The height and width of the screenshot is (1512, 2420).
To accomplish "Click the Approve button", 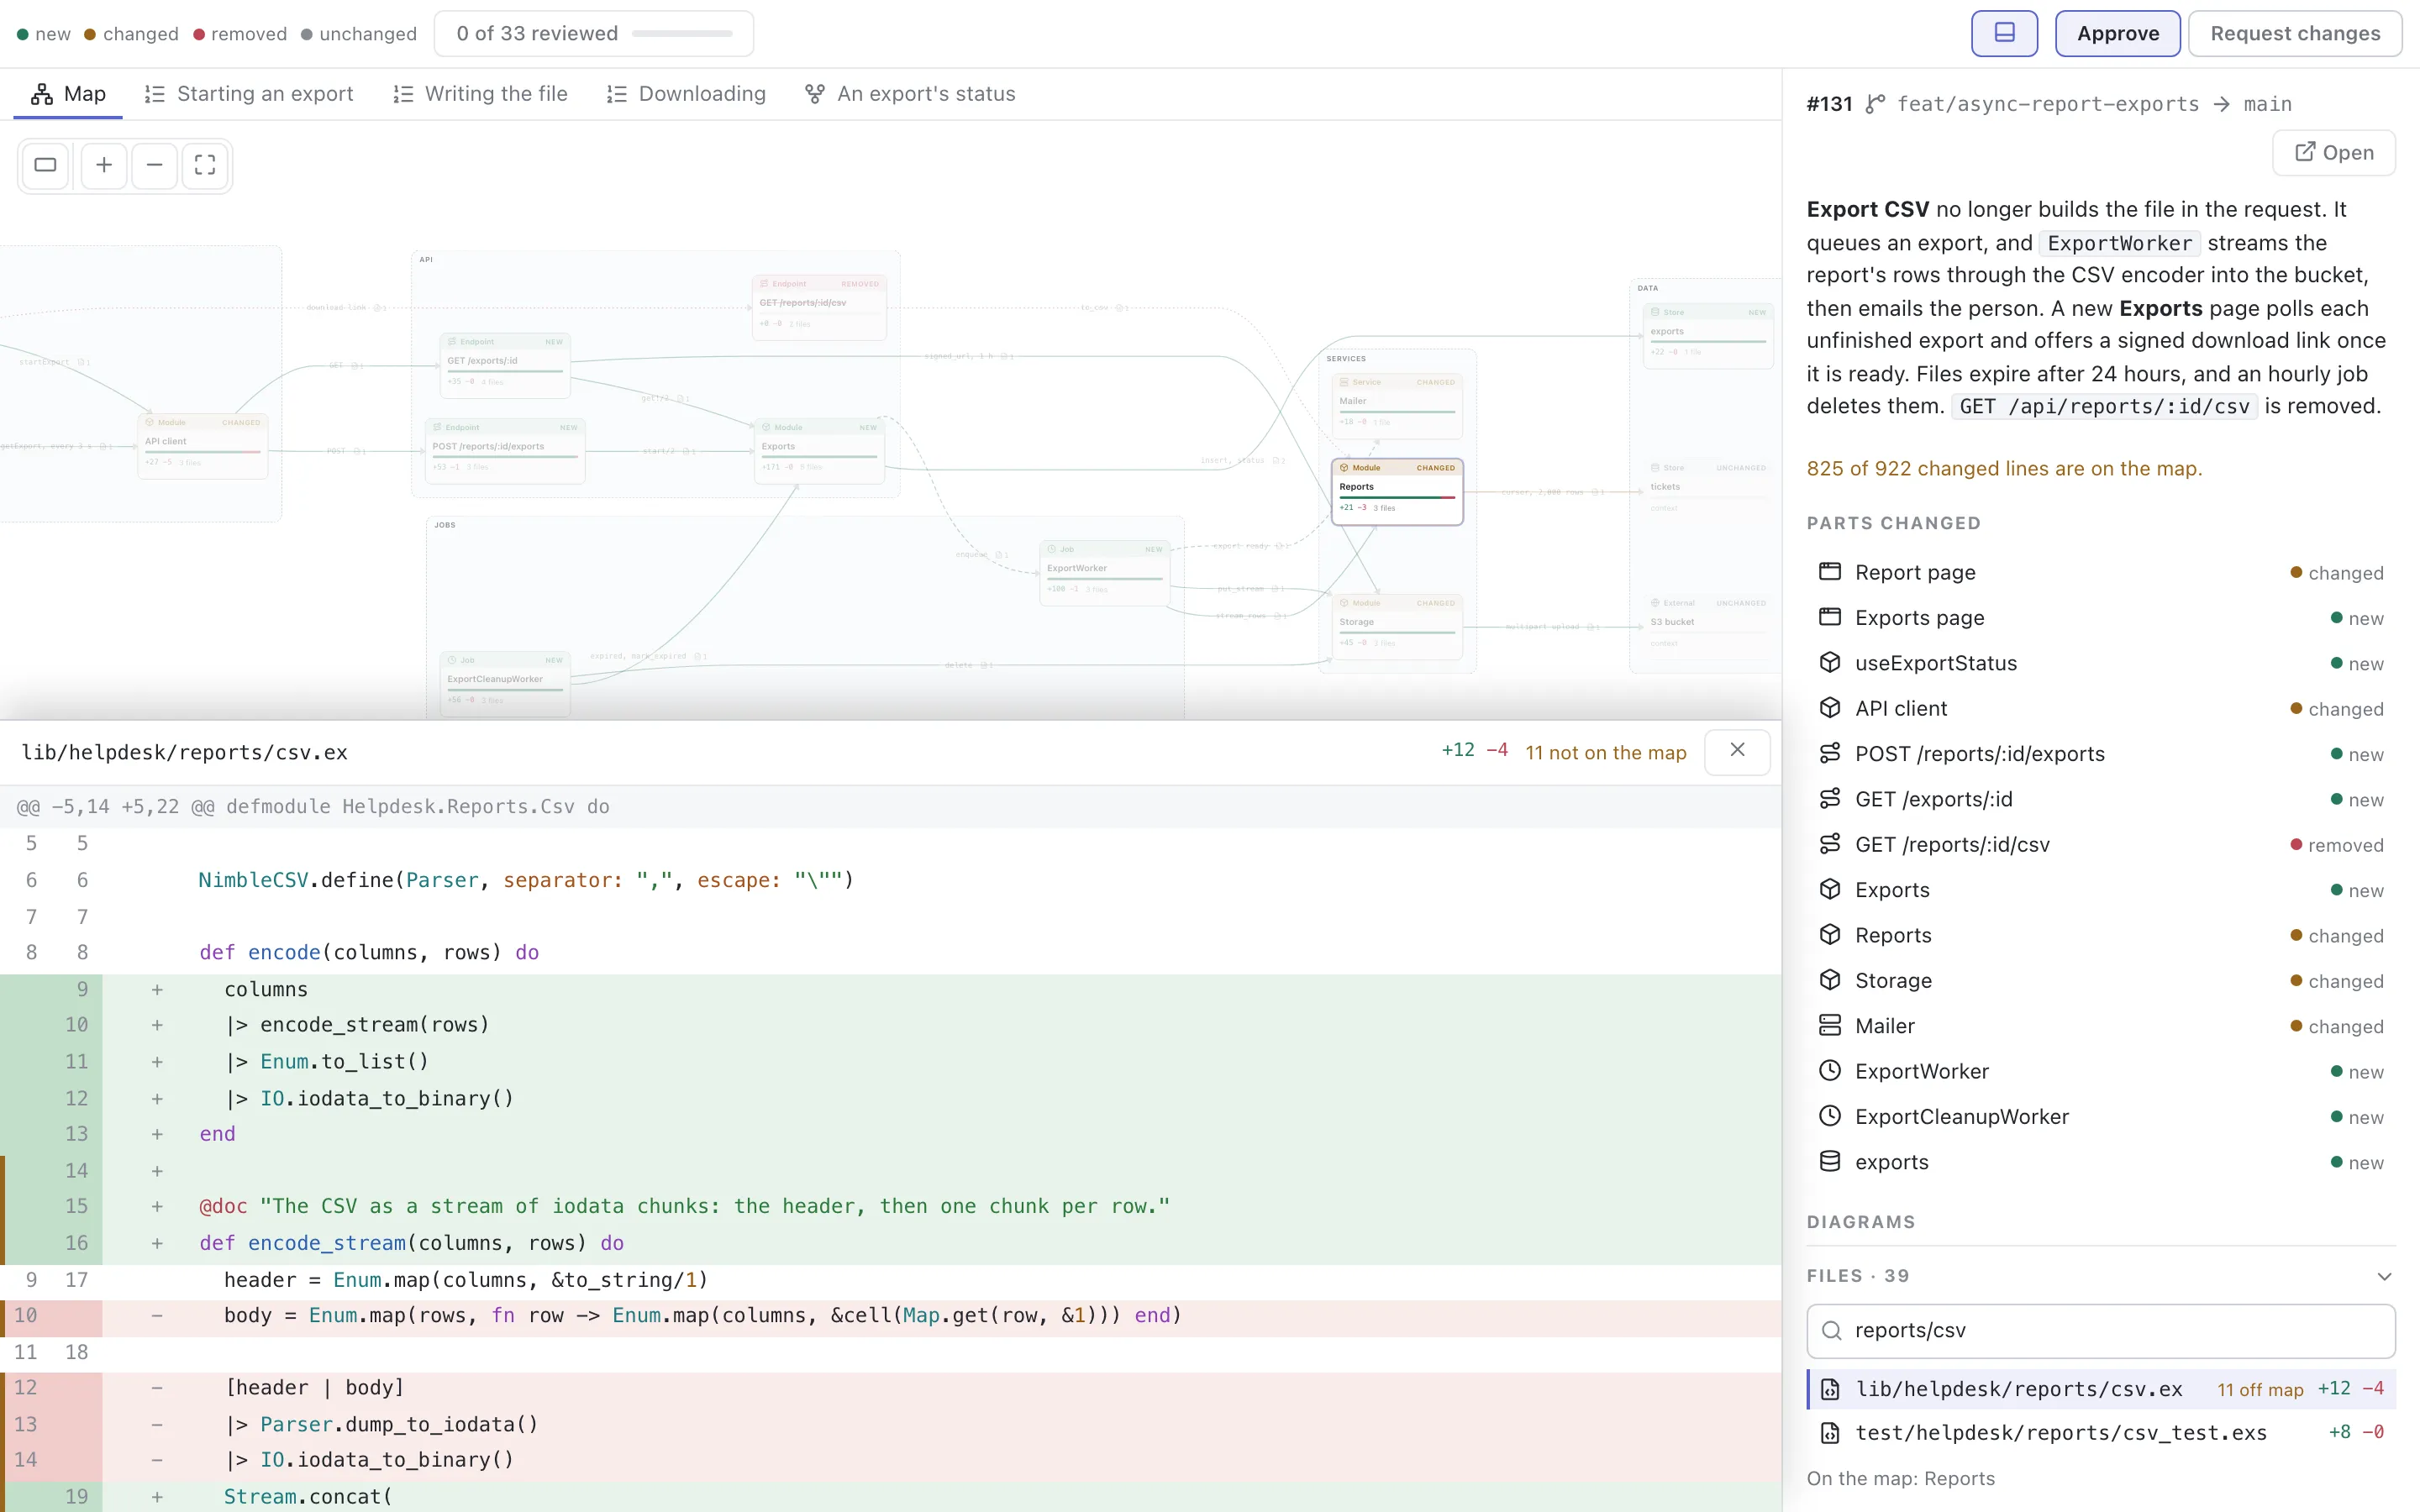I will pos(2117,33).
